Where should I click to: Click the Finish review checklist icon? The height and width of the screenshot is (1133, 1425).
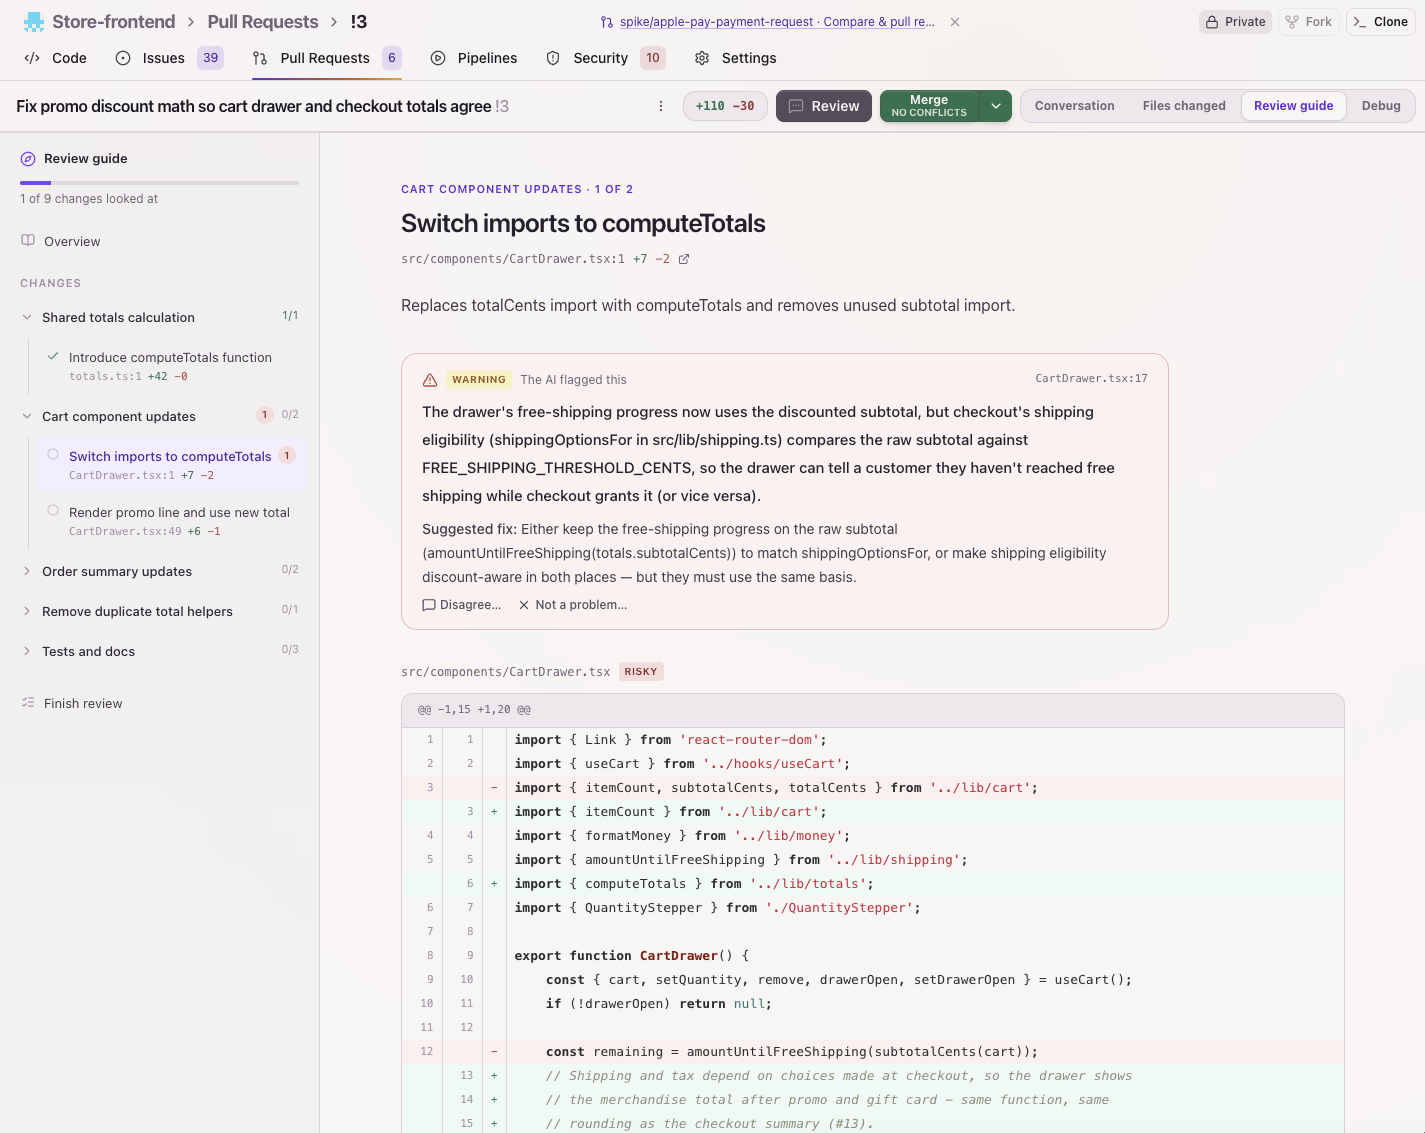click(x=28, y=703)
